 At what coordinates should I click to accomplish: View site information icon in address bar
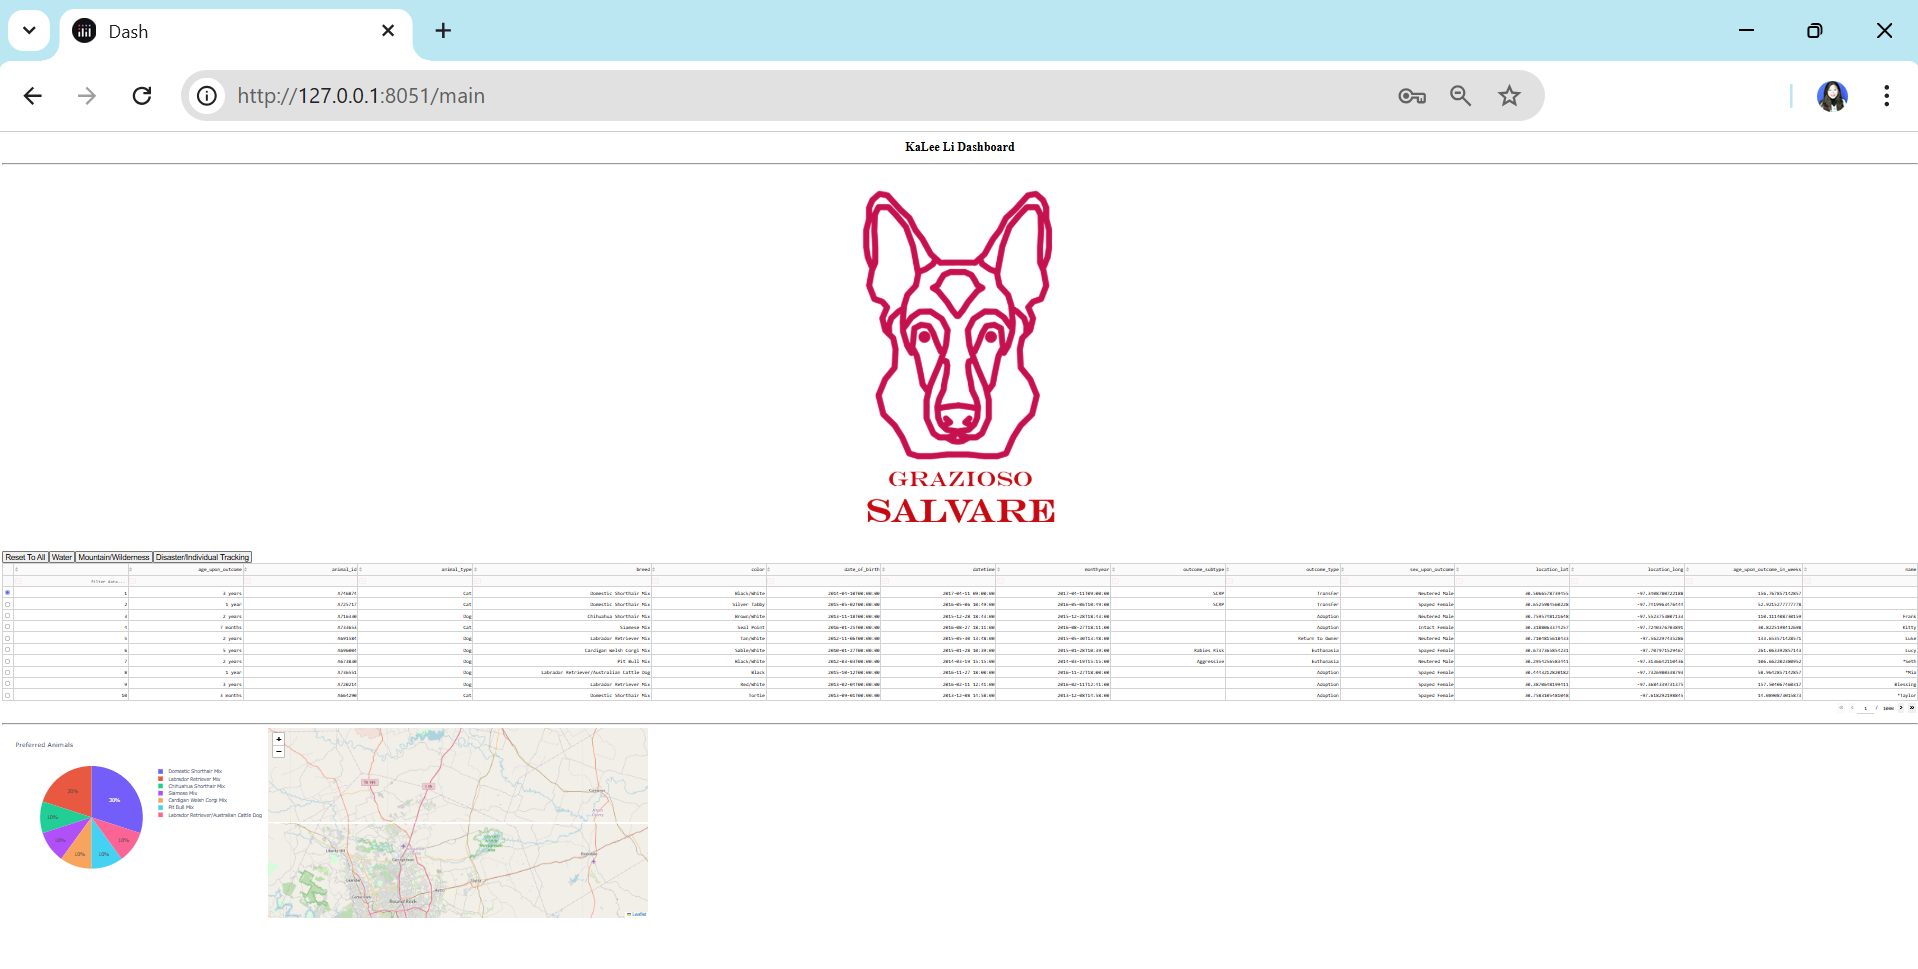point(207,96)
